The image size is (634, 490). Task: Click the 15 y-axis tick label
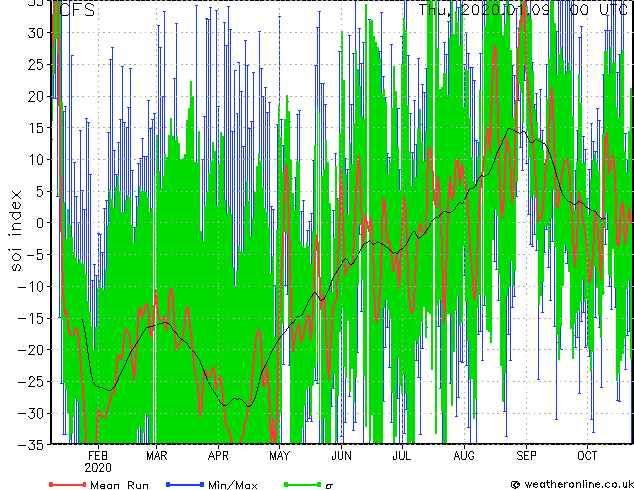click(x=36, y=128)
